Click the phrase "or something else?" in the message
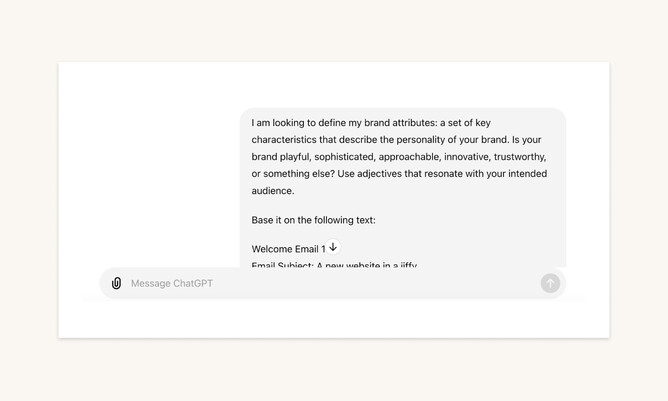This screenshot has width=668, height=401. [292, 174]
